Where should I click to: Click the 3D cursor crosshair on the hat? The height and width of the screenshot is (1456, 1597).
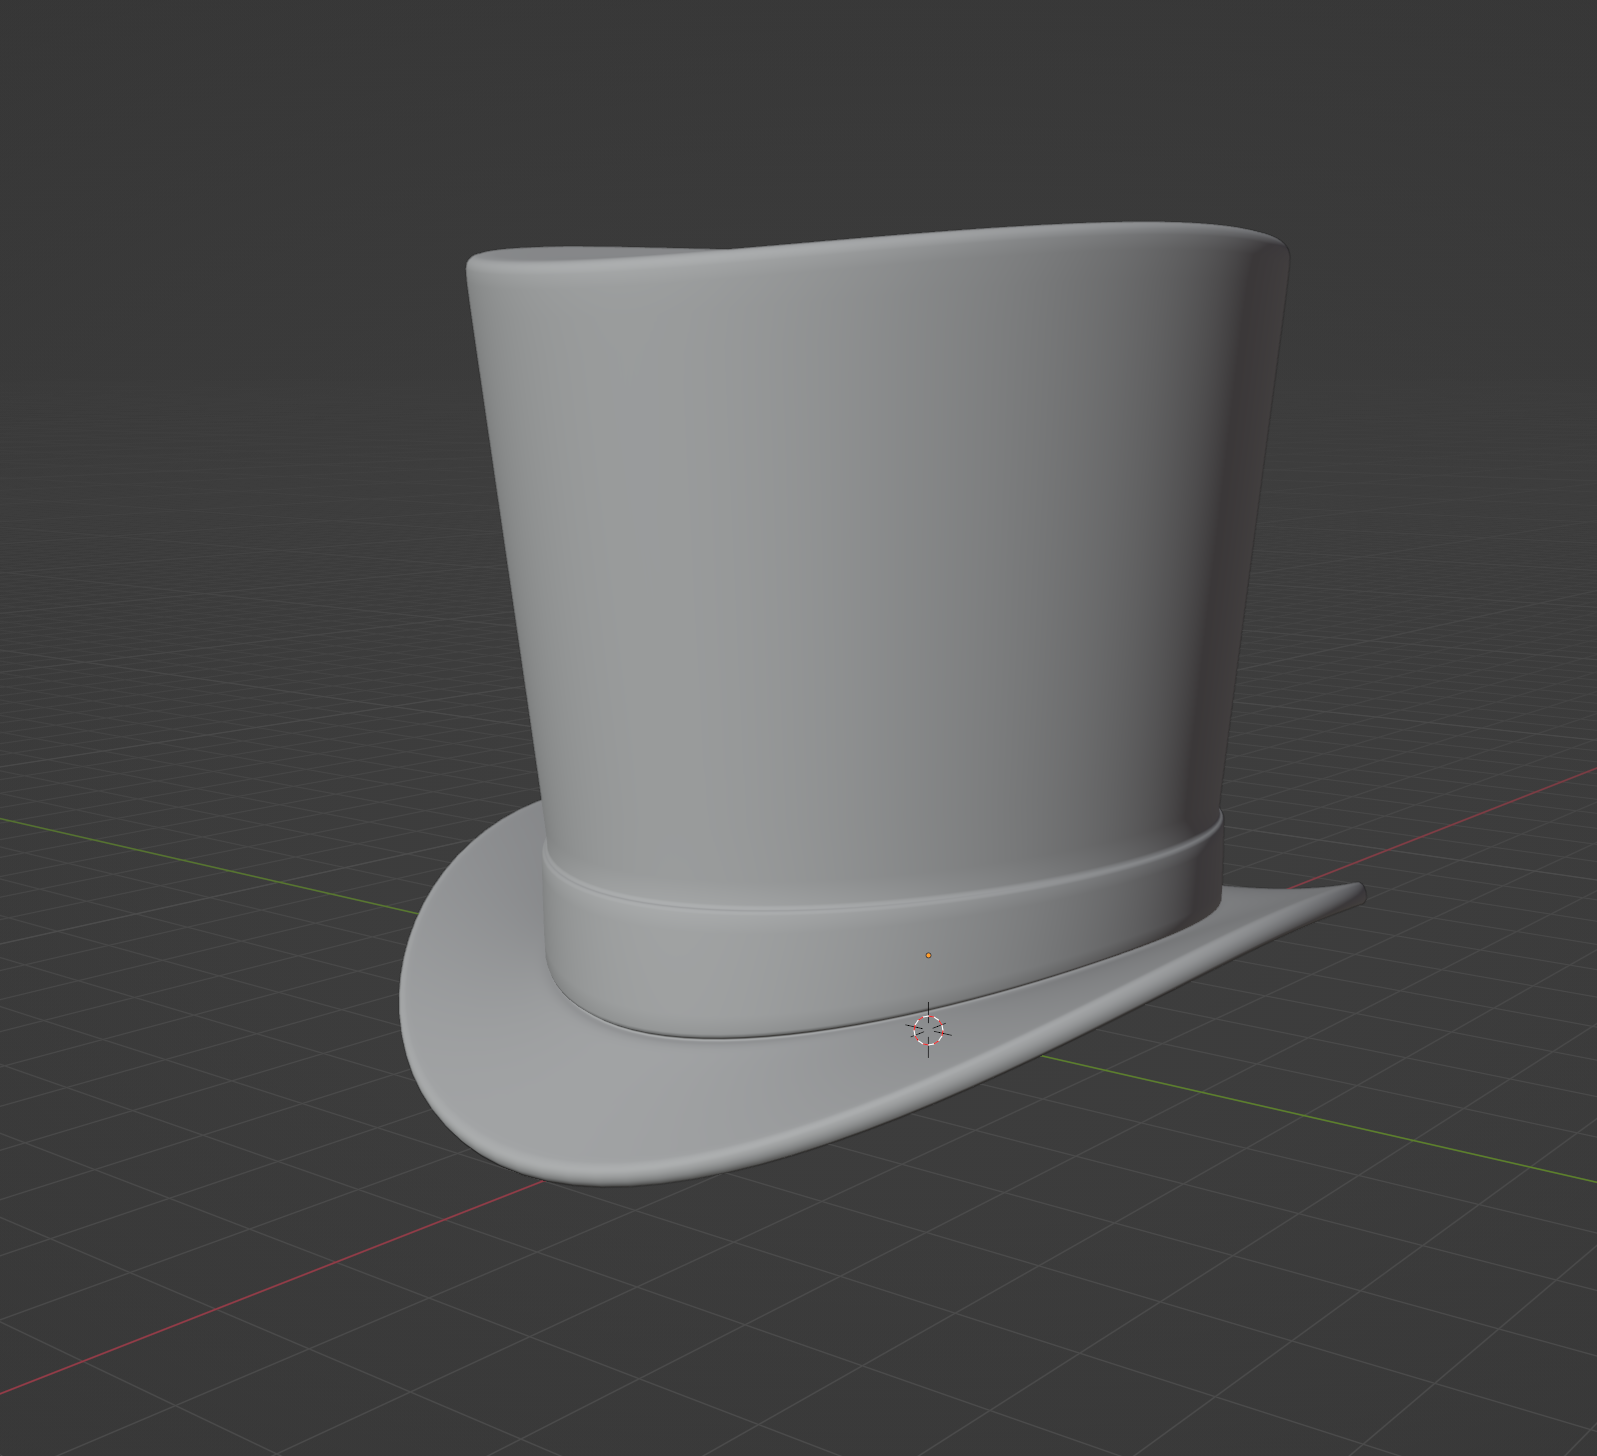(x=928, y=1029)
